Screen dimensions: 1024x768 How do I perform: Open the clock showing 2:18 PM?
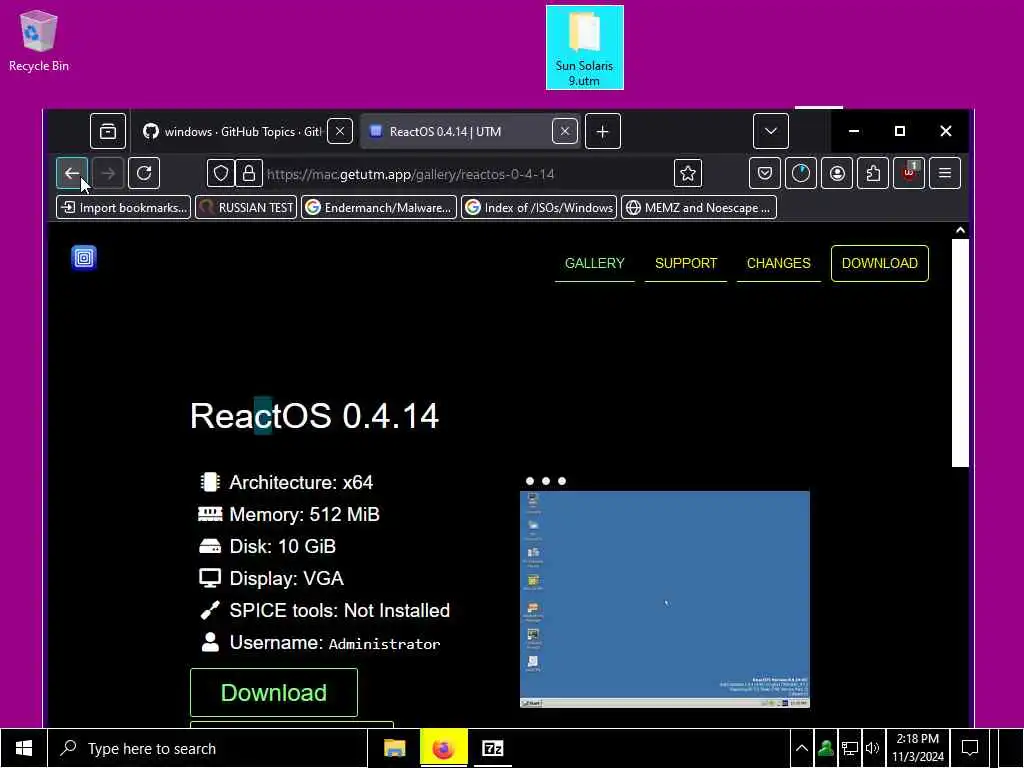point(918,748)
